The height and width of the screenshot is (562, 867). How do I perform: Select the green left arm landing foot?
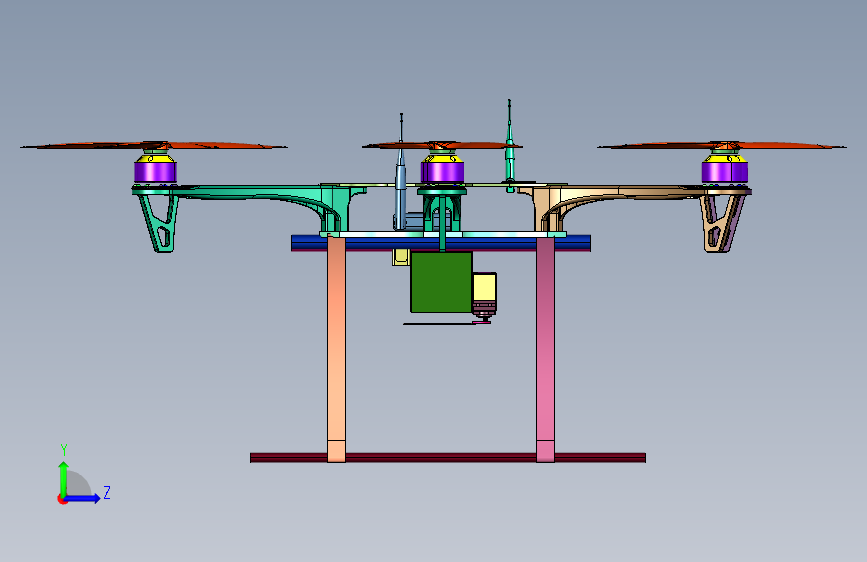pyautogui.click(x=159, y=223)
